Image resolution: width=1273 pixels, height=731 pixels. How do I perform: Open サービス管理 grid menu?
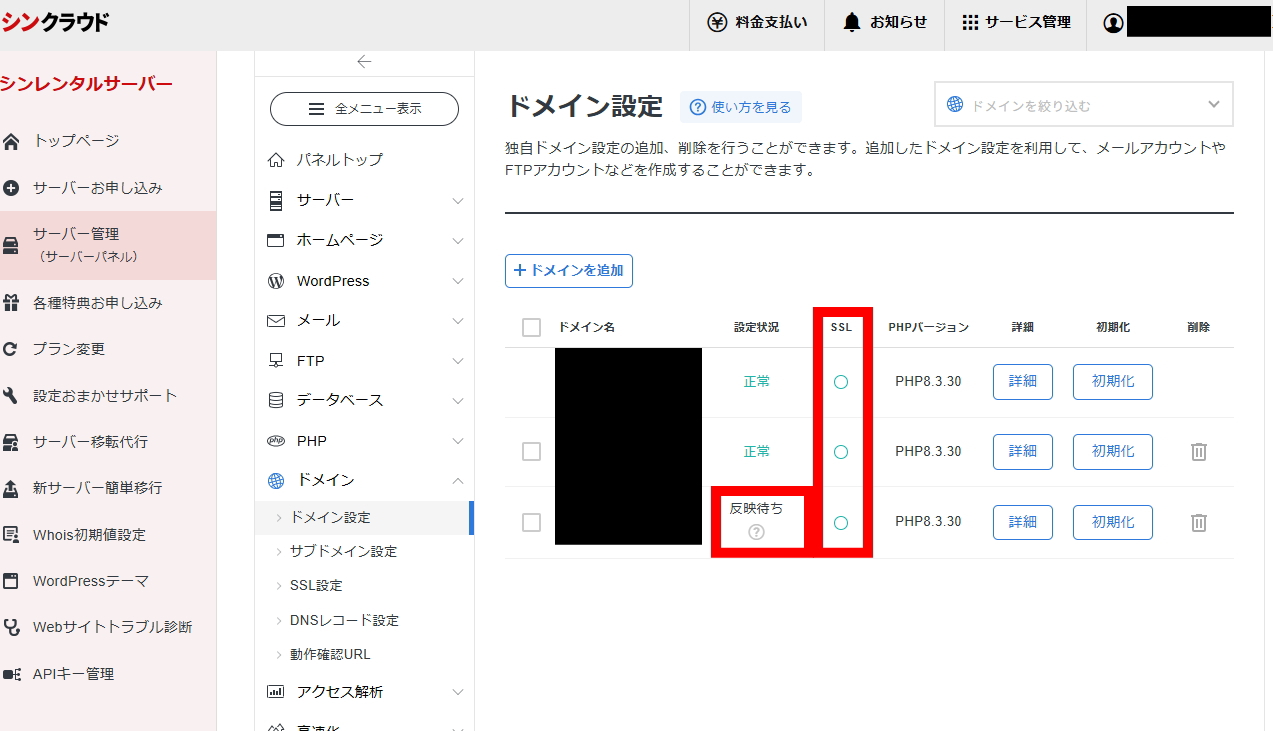point(1015,22)
